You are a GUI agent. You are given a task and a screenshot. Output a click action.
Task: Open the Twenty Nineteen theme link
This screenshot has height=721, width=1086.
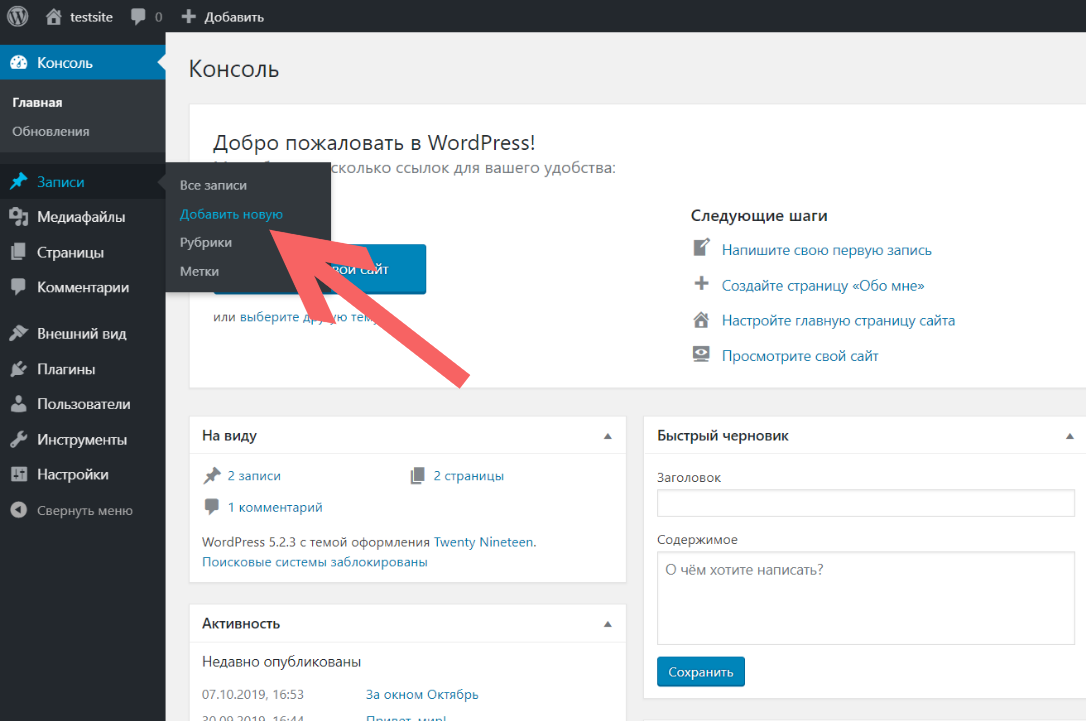[483, 542]
